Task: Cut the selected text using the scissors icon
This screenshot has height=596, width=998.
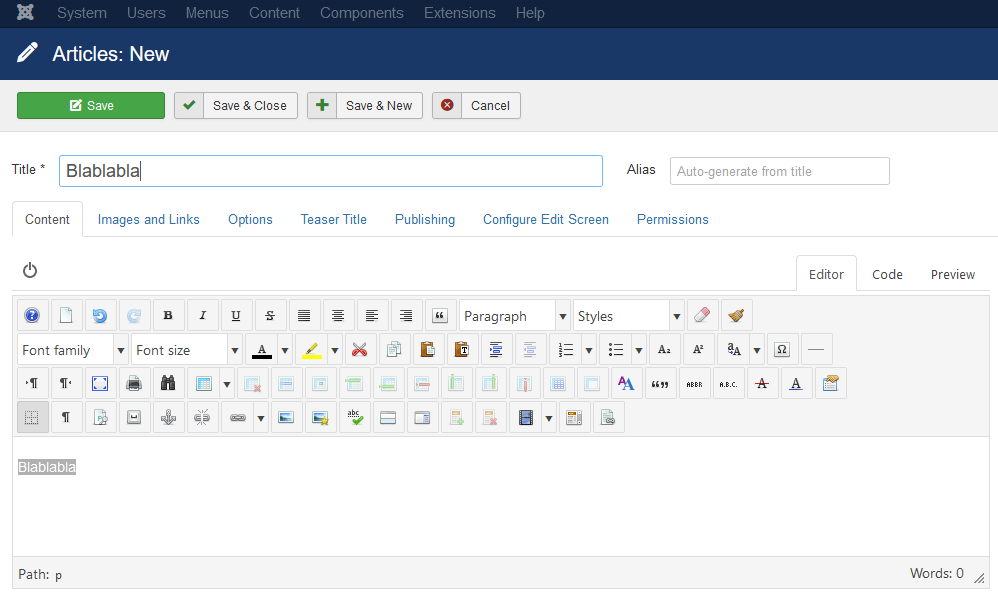Action: click(x=358, y=349)
